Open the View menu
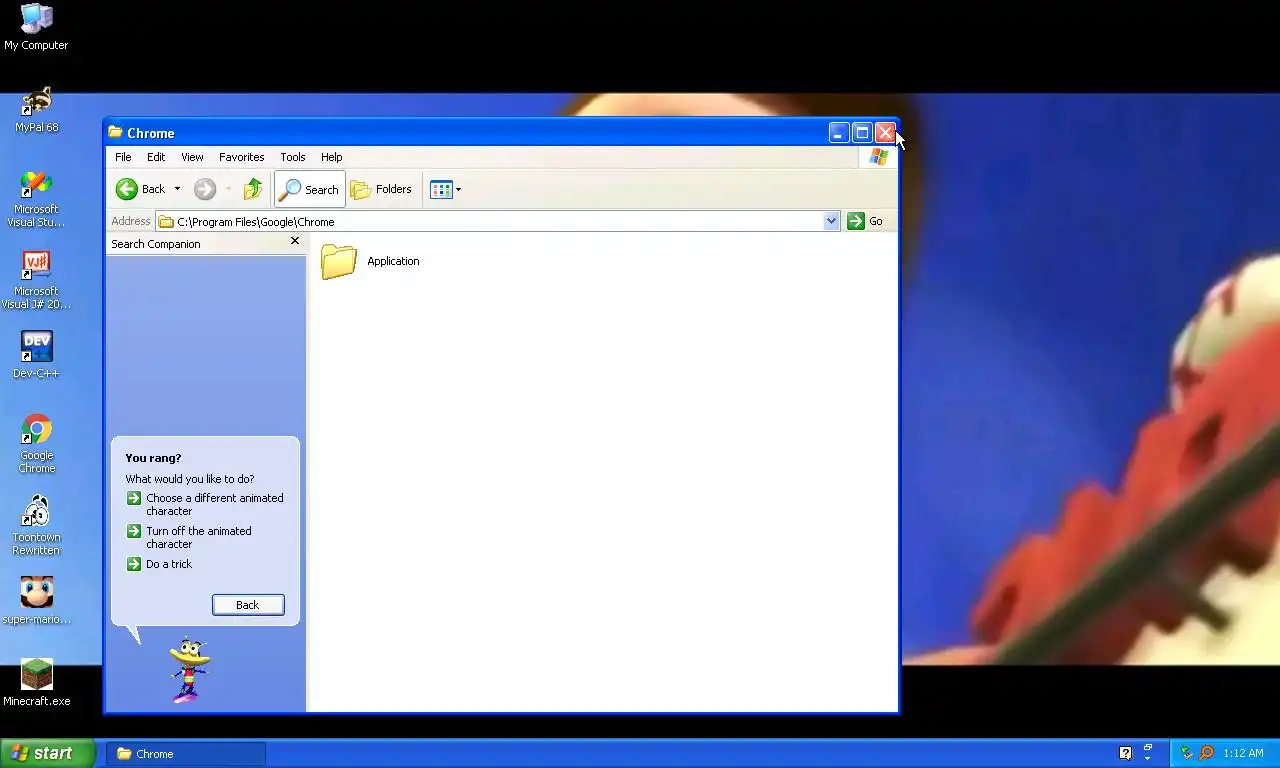The width and height of the screenshot is (1280, 768). click(192, 157)
